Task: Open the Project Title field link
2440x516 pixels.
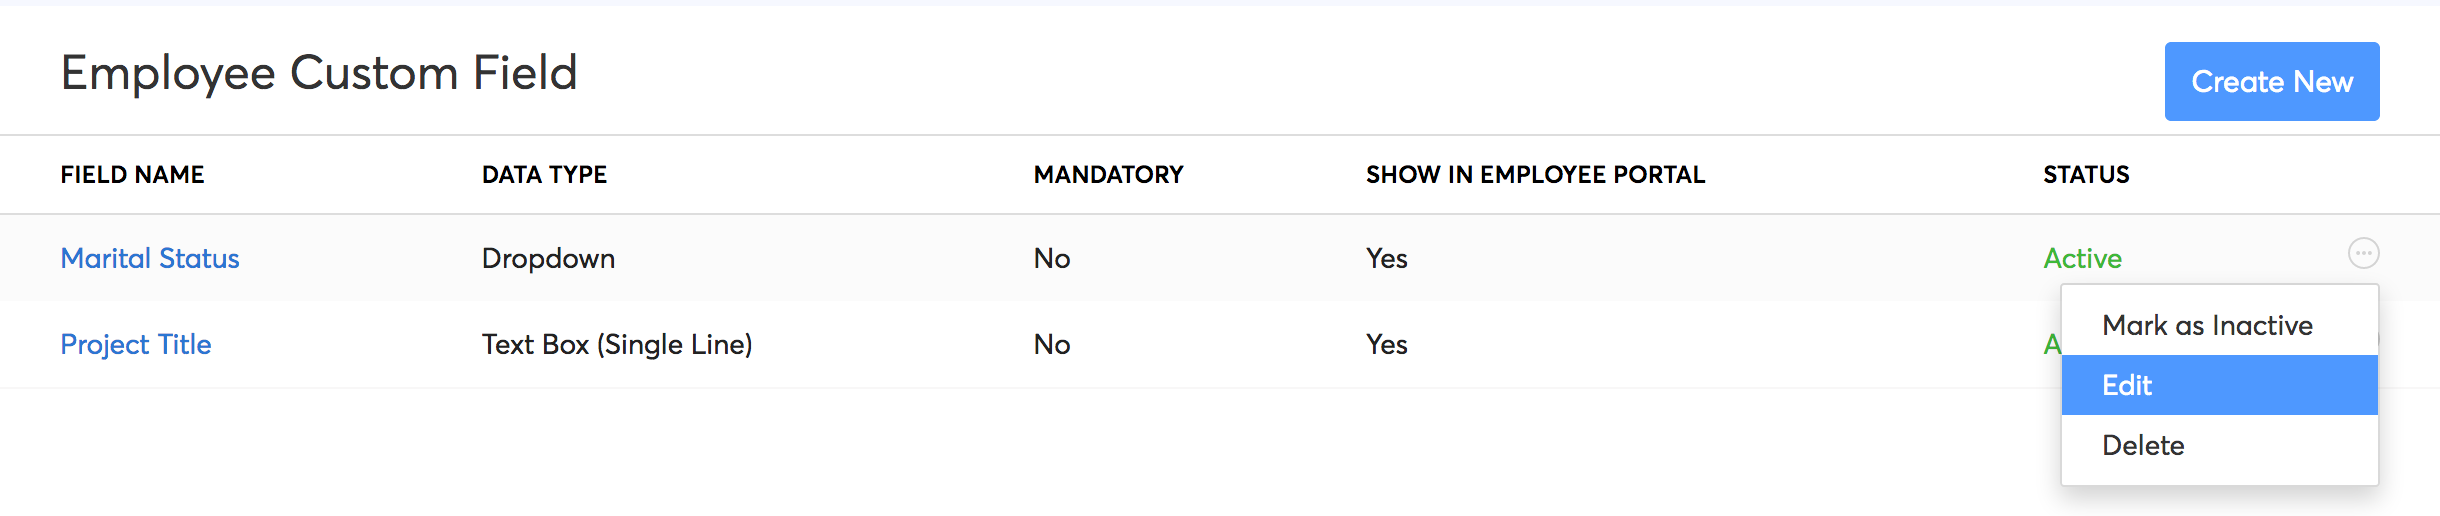Action: point(136,345)
